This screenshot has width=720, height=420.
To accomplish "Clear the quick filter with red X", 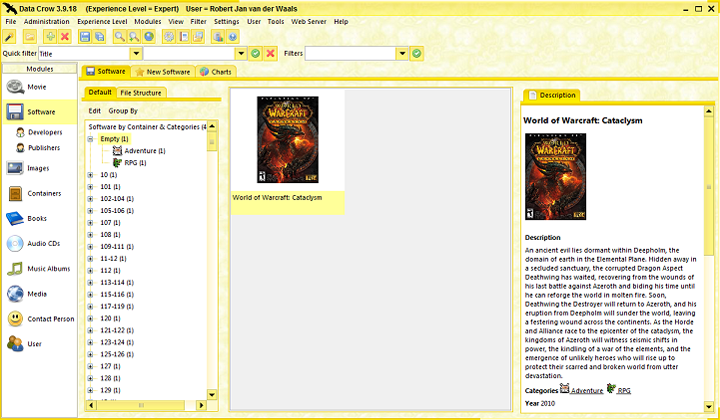I will pos(270,54).
